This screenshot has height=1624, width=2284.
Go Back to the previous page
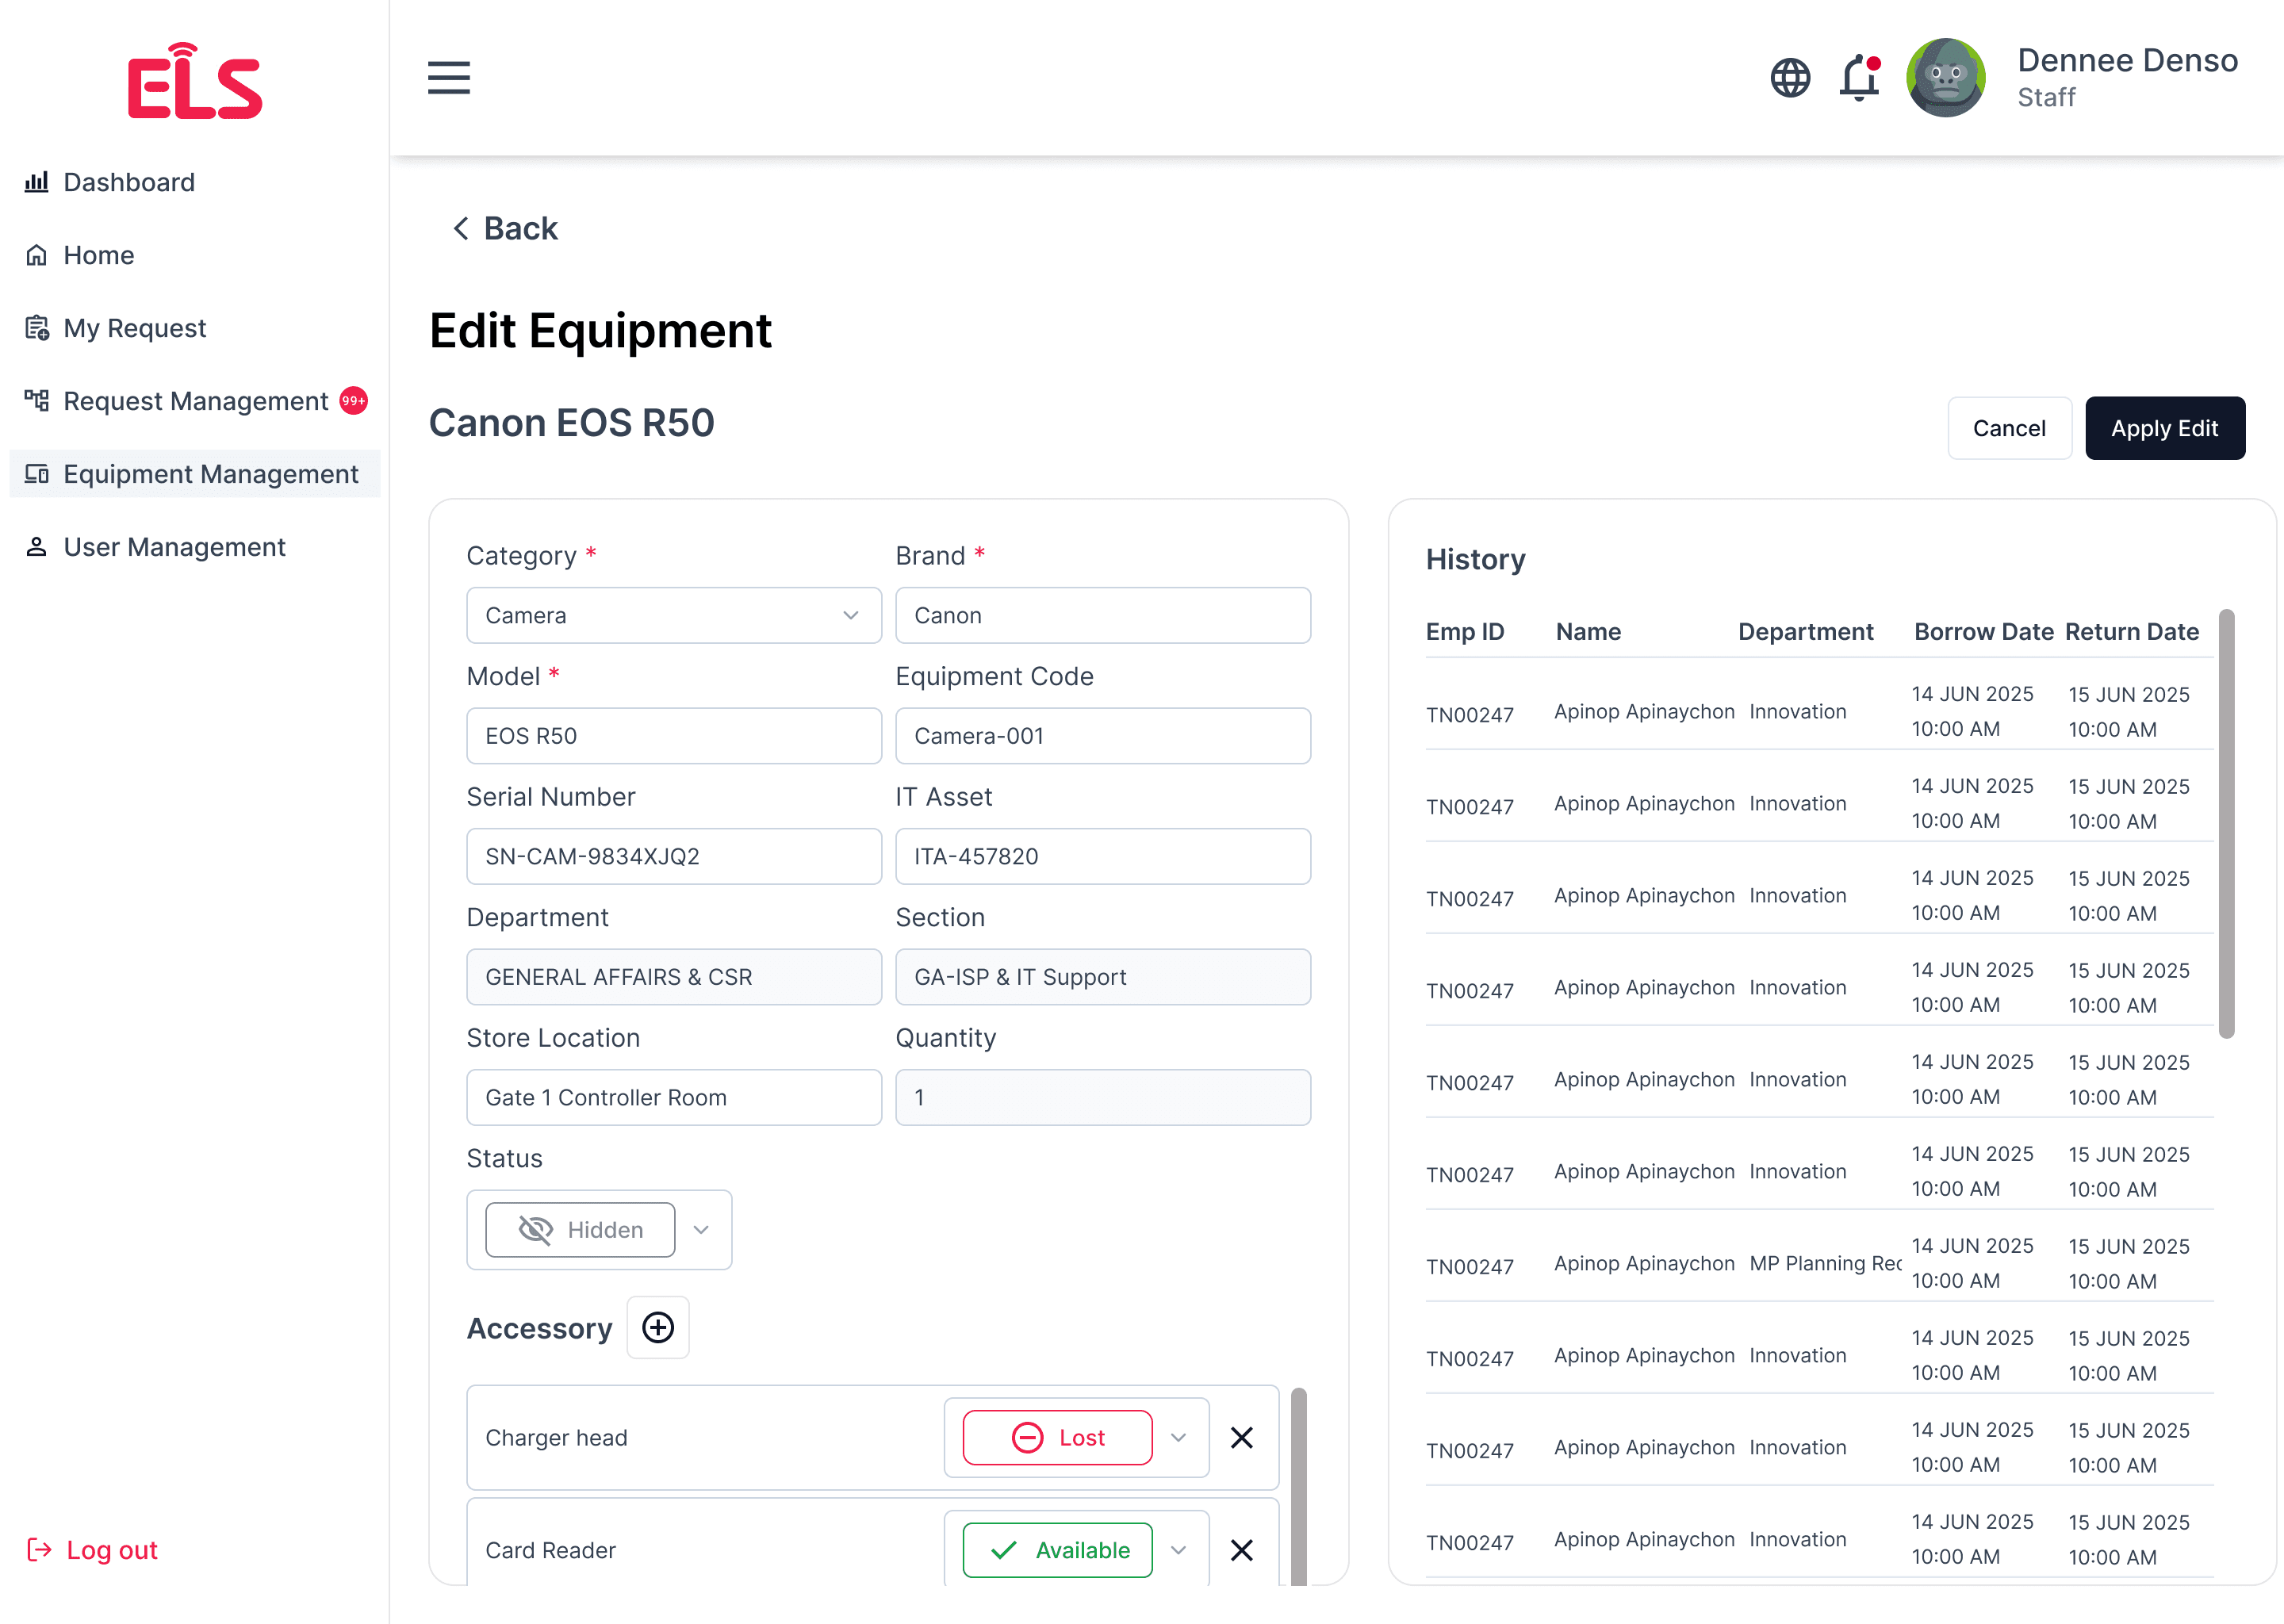coord(505,229)
